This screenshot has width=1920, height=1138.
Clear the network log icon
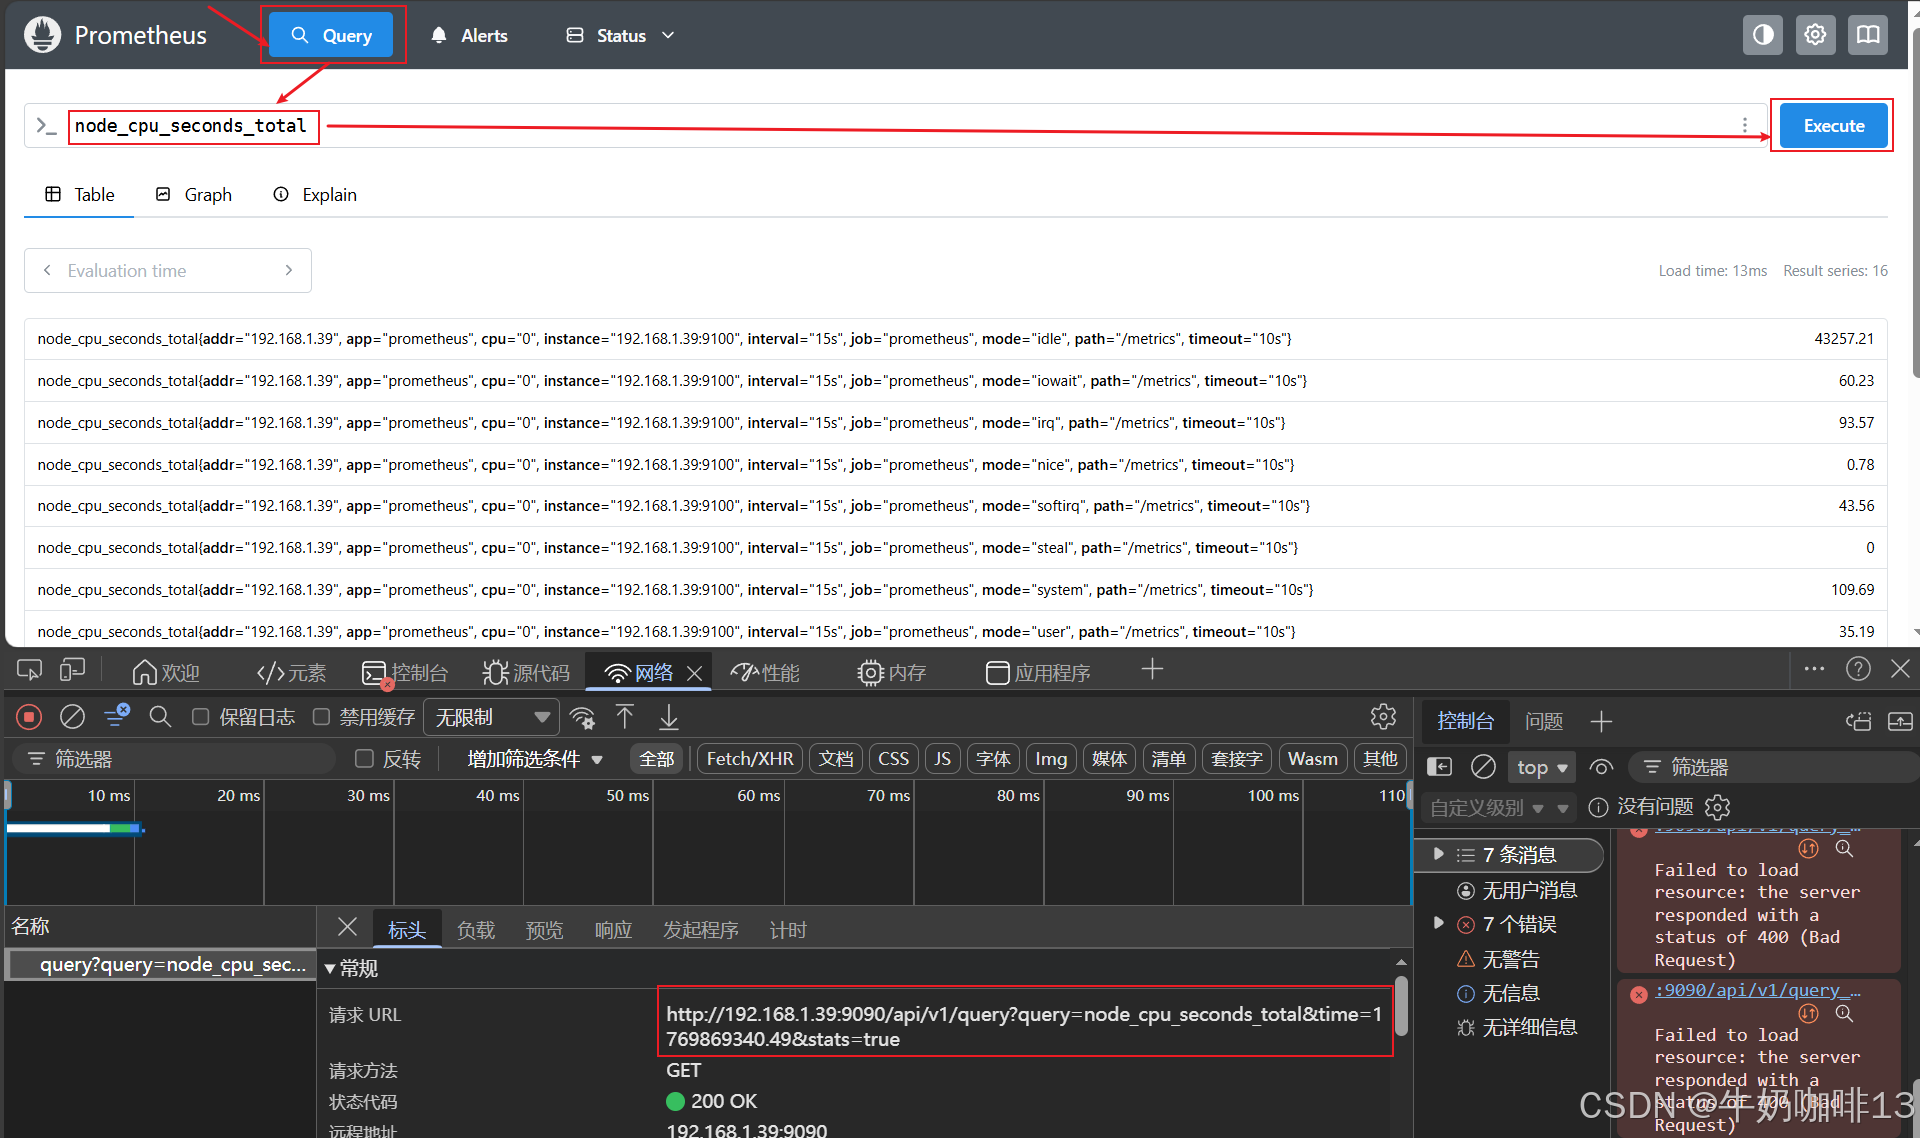72,717
